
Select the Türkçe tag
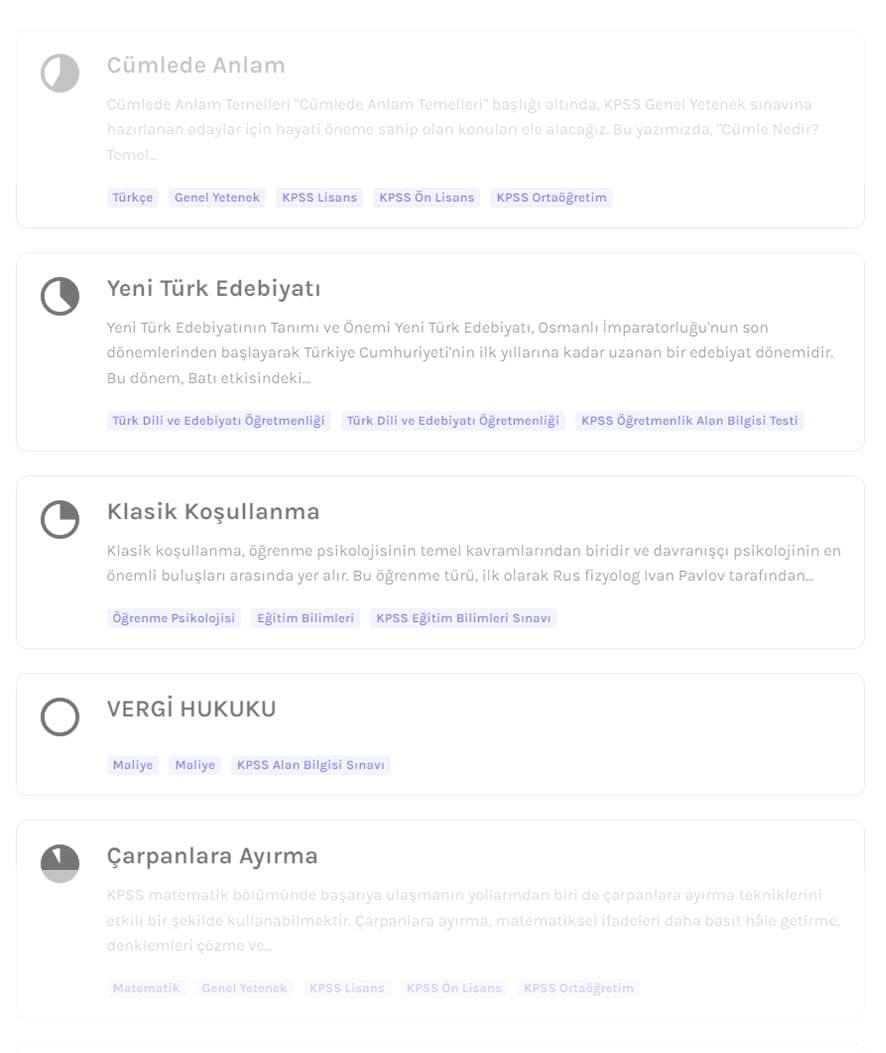point(132,197)
